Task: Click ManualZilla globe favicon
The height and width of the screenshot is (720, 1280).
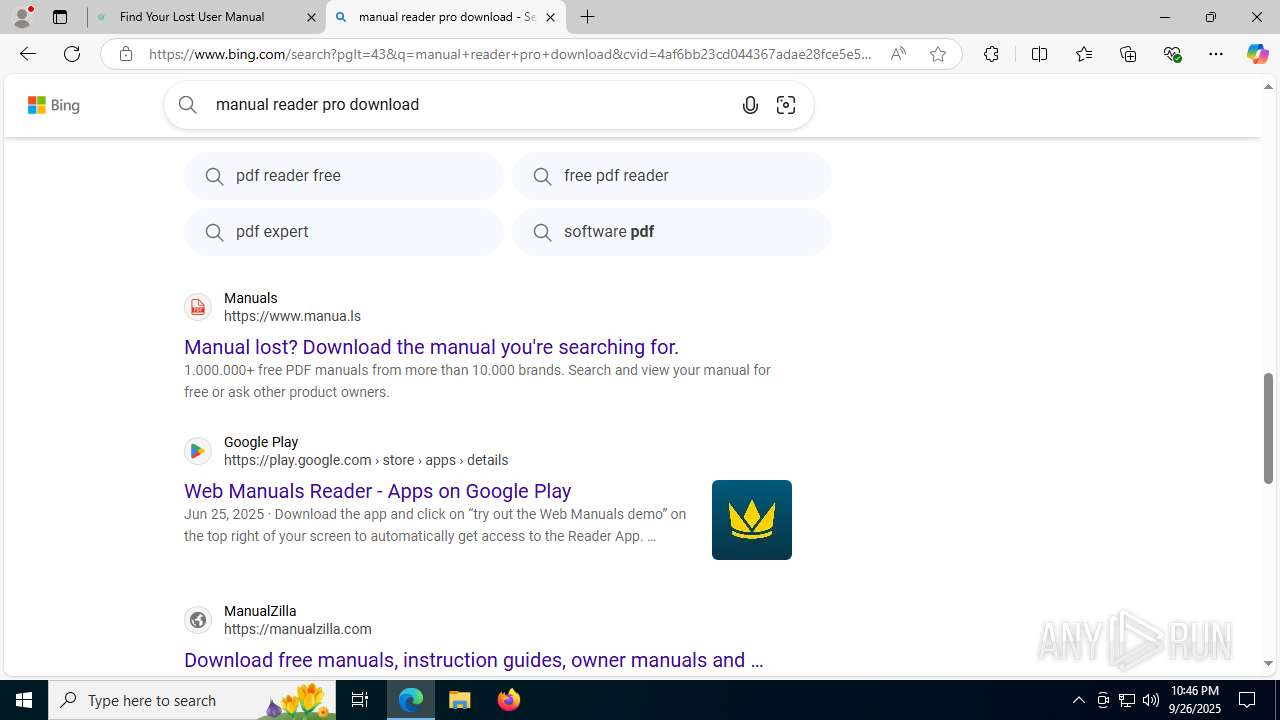Action: pyautogui.click(x=198, y=620)
